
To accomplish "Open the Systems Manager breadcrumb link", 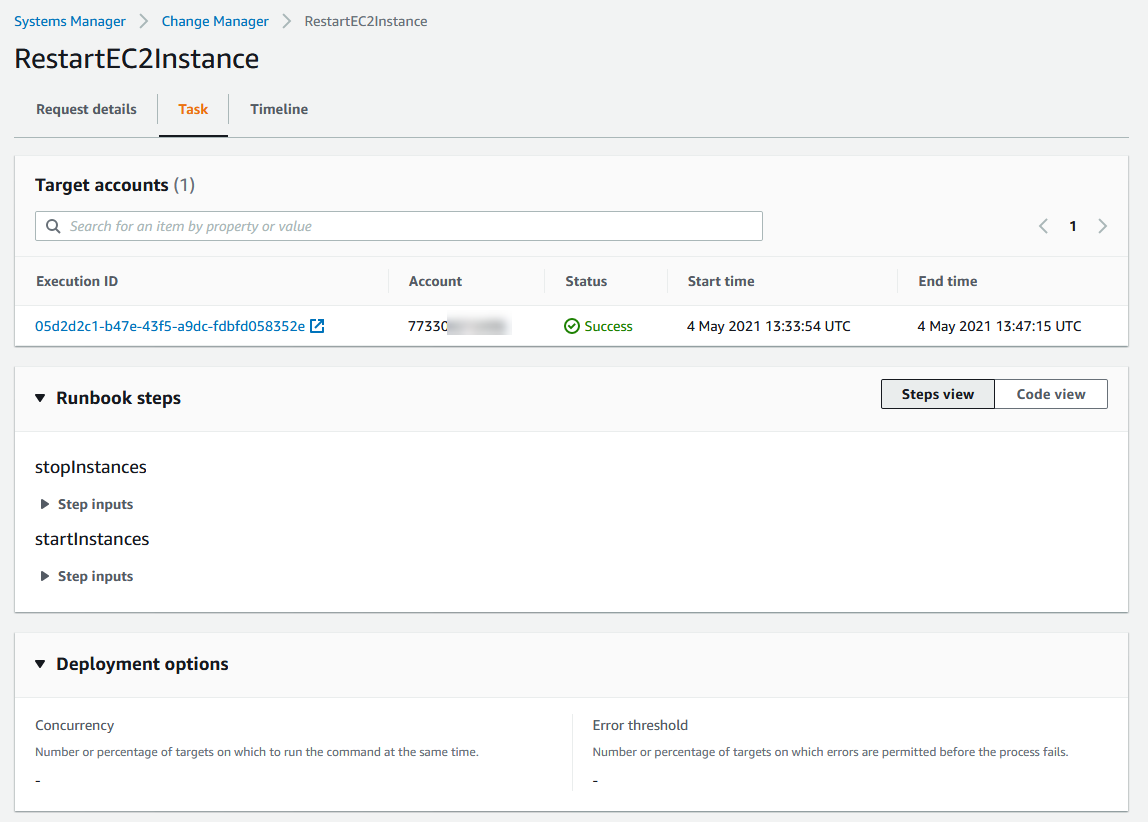I will point(70,21).
